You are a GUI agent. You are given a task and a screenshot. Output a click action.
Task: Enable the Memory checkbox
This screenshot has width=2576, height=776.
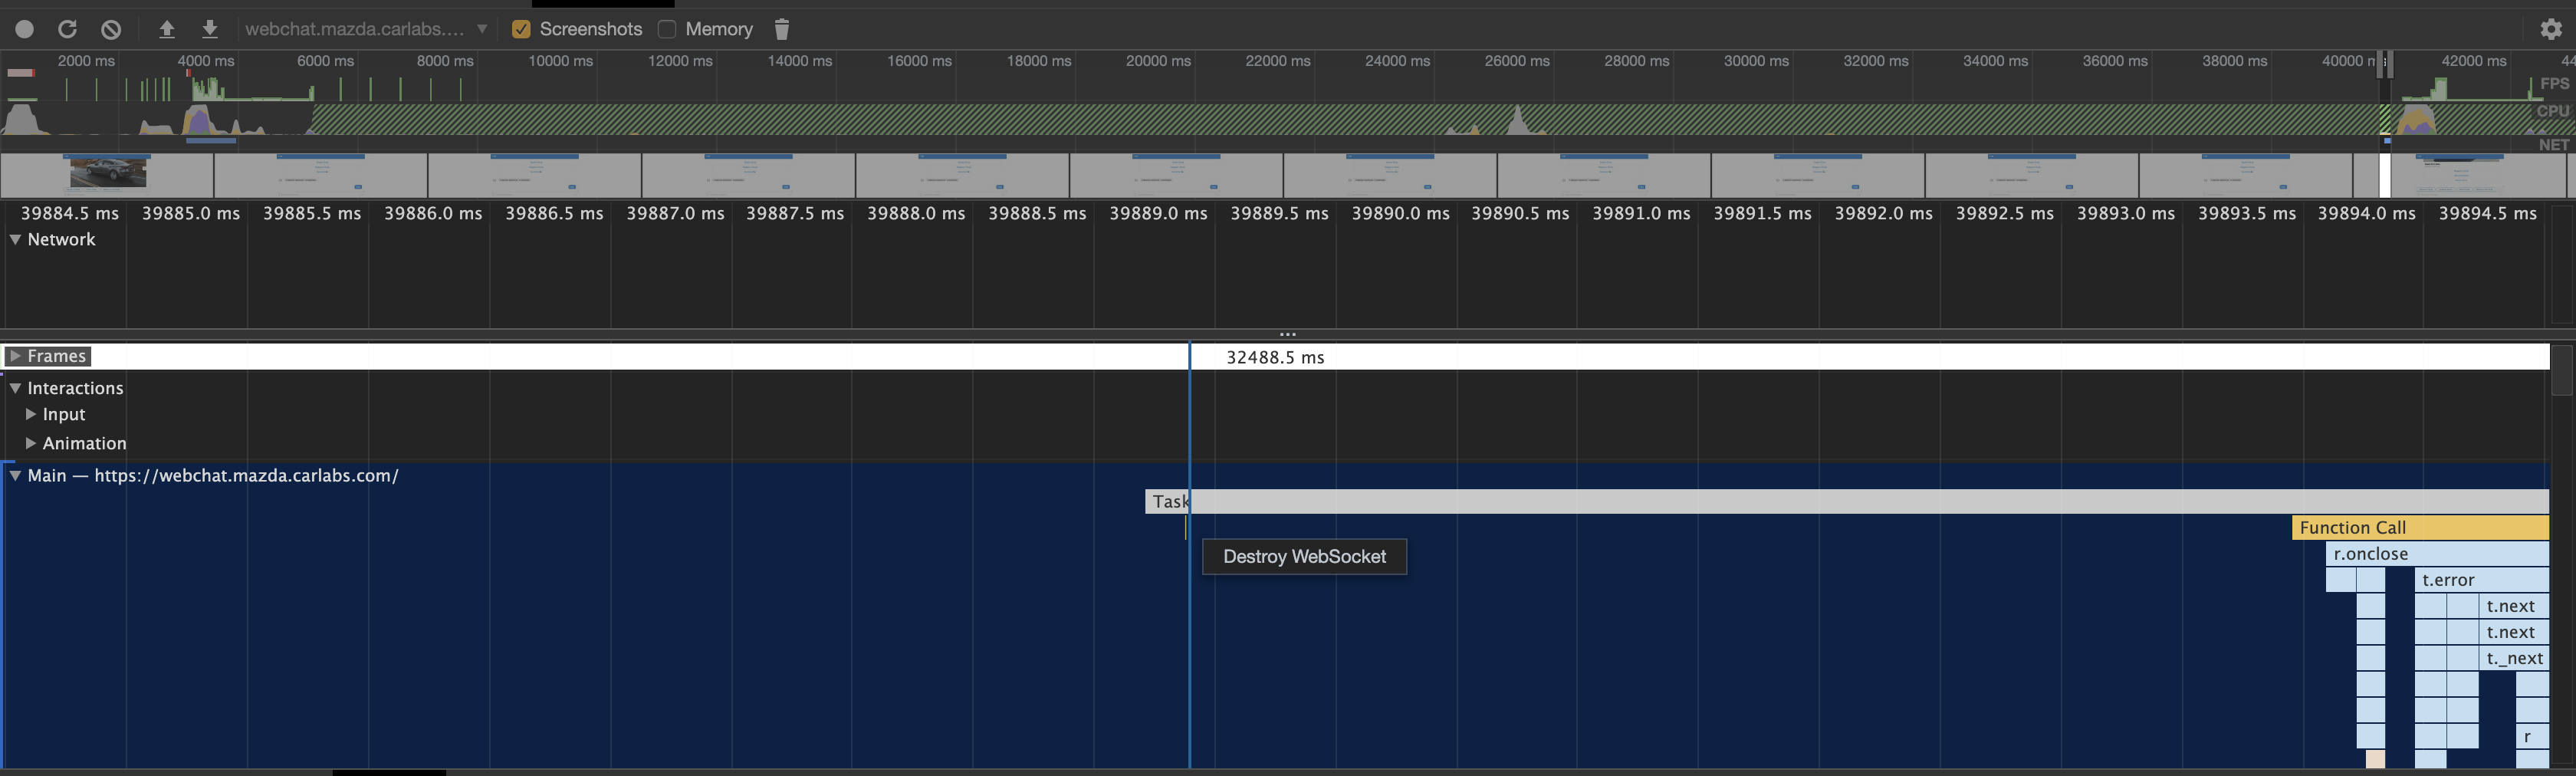[666, 29]
